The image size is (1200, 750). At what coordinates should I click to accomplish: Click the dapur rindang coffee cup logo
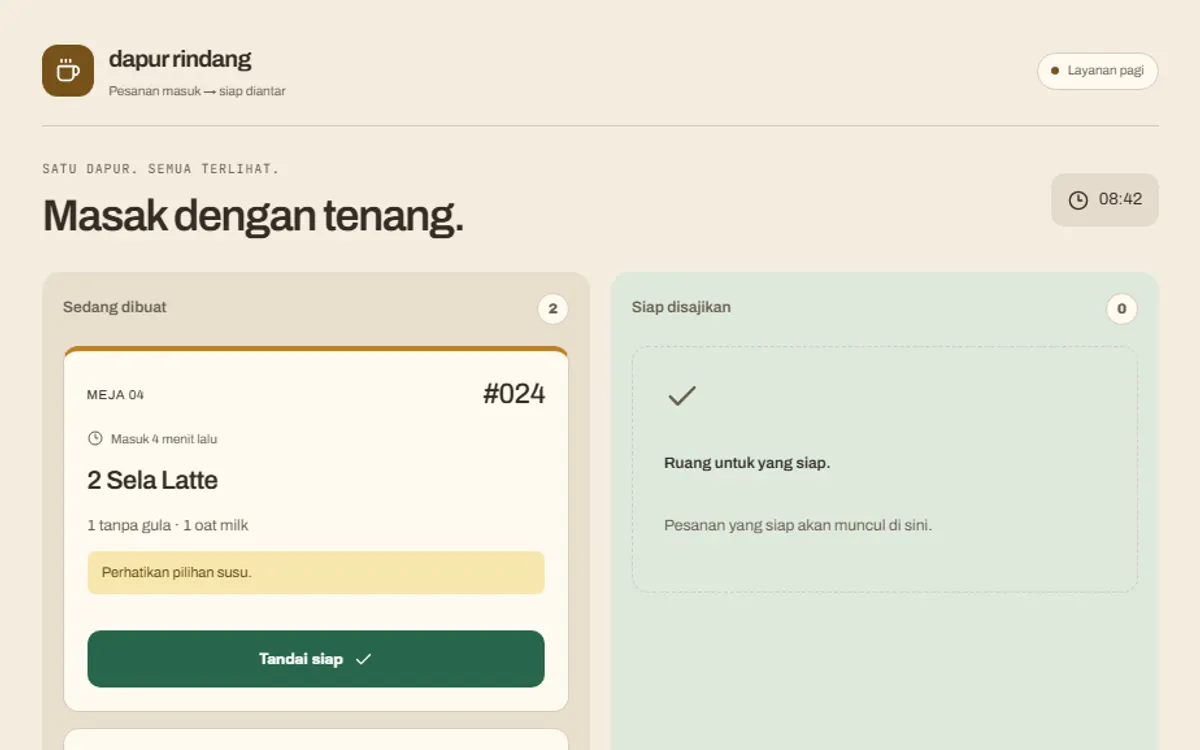tap(68, 71)
